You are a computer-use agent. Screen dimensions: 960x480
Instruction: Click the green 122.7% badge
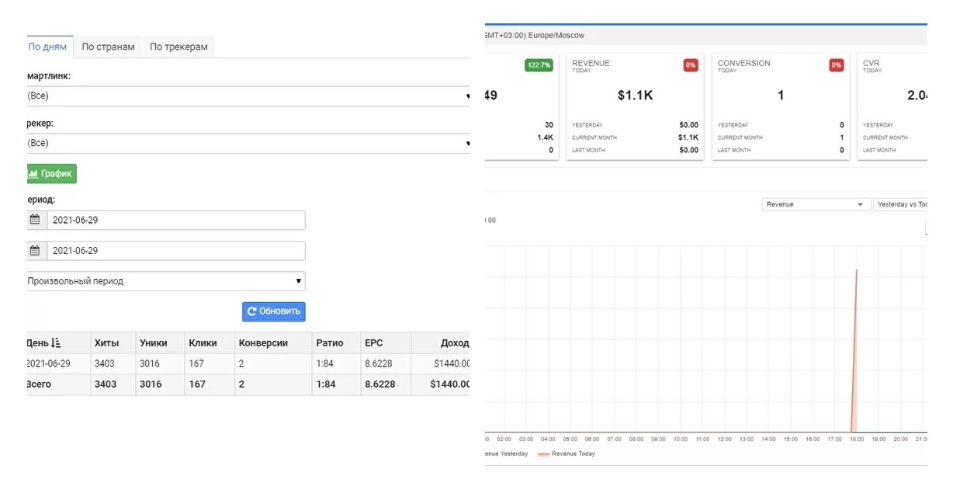(x=538, y=66)
